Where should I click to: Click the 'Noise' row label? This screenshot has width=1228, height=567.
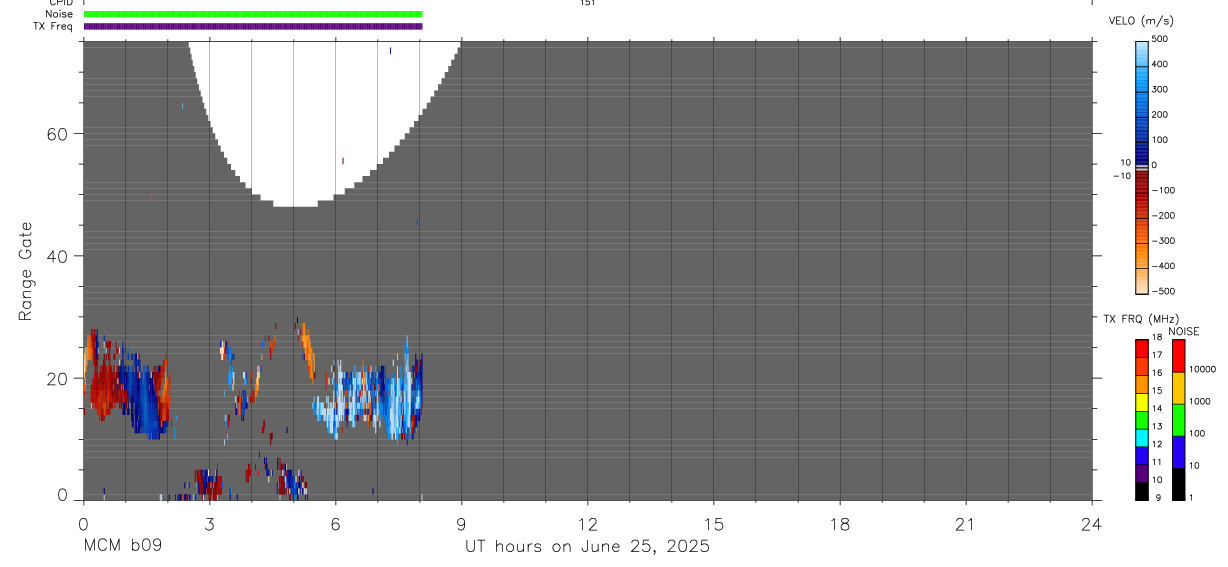[x=60, y=14]
